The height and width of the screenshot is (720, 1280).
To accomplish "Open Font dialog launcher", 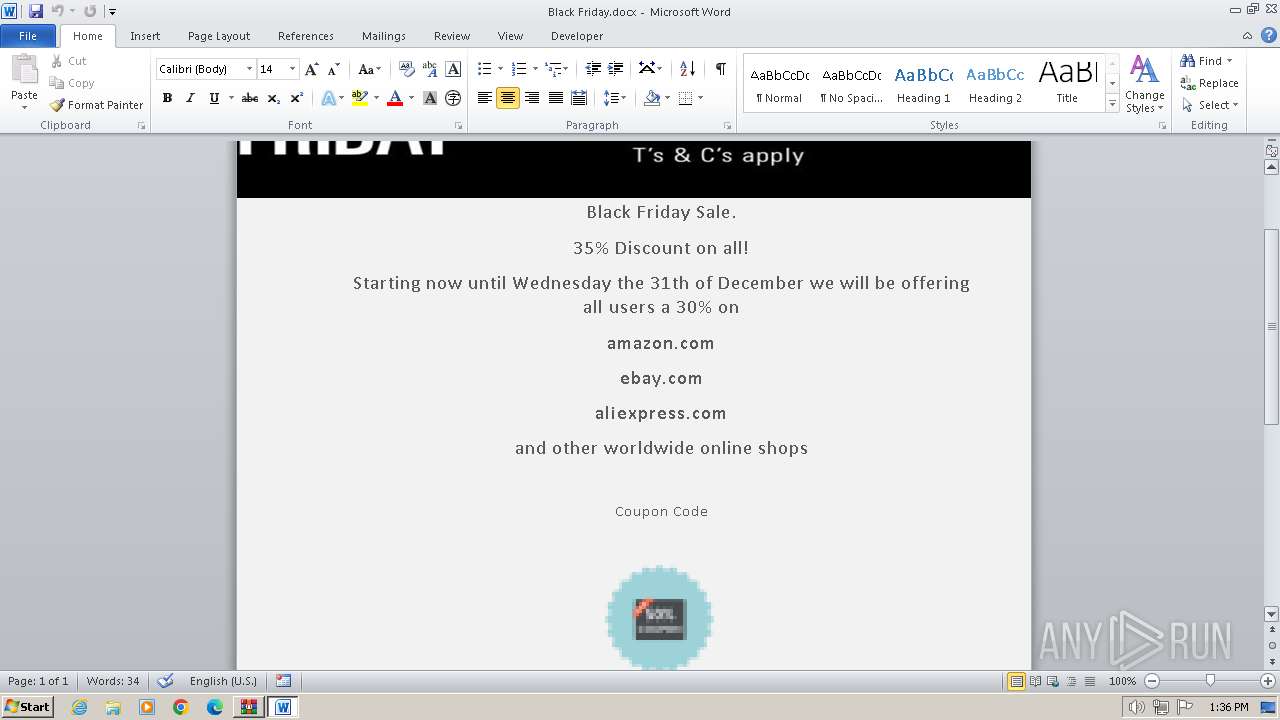I will click(458, 126).
